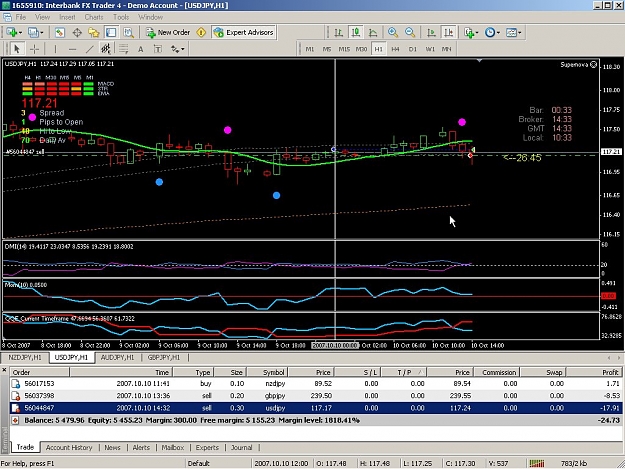Select the Trendline drawing tool
Screen dimensions: 625x469
(89, 49)
